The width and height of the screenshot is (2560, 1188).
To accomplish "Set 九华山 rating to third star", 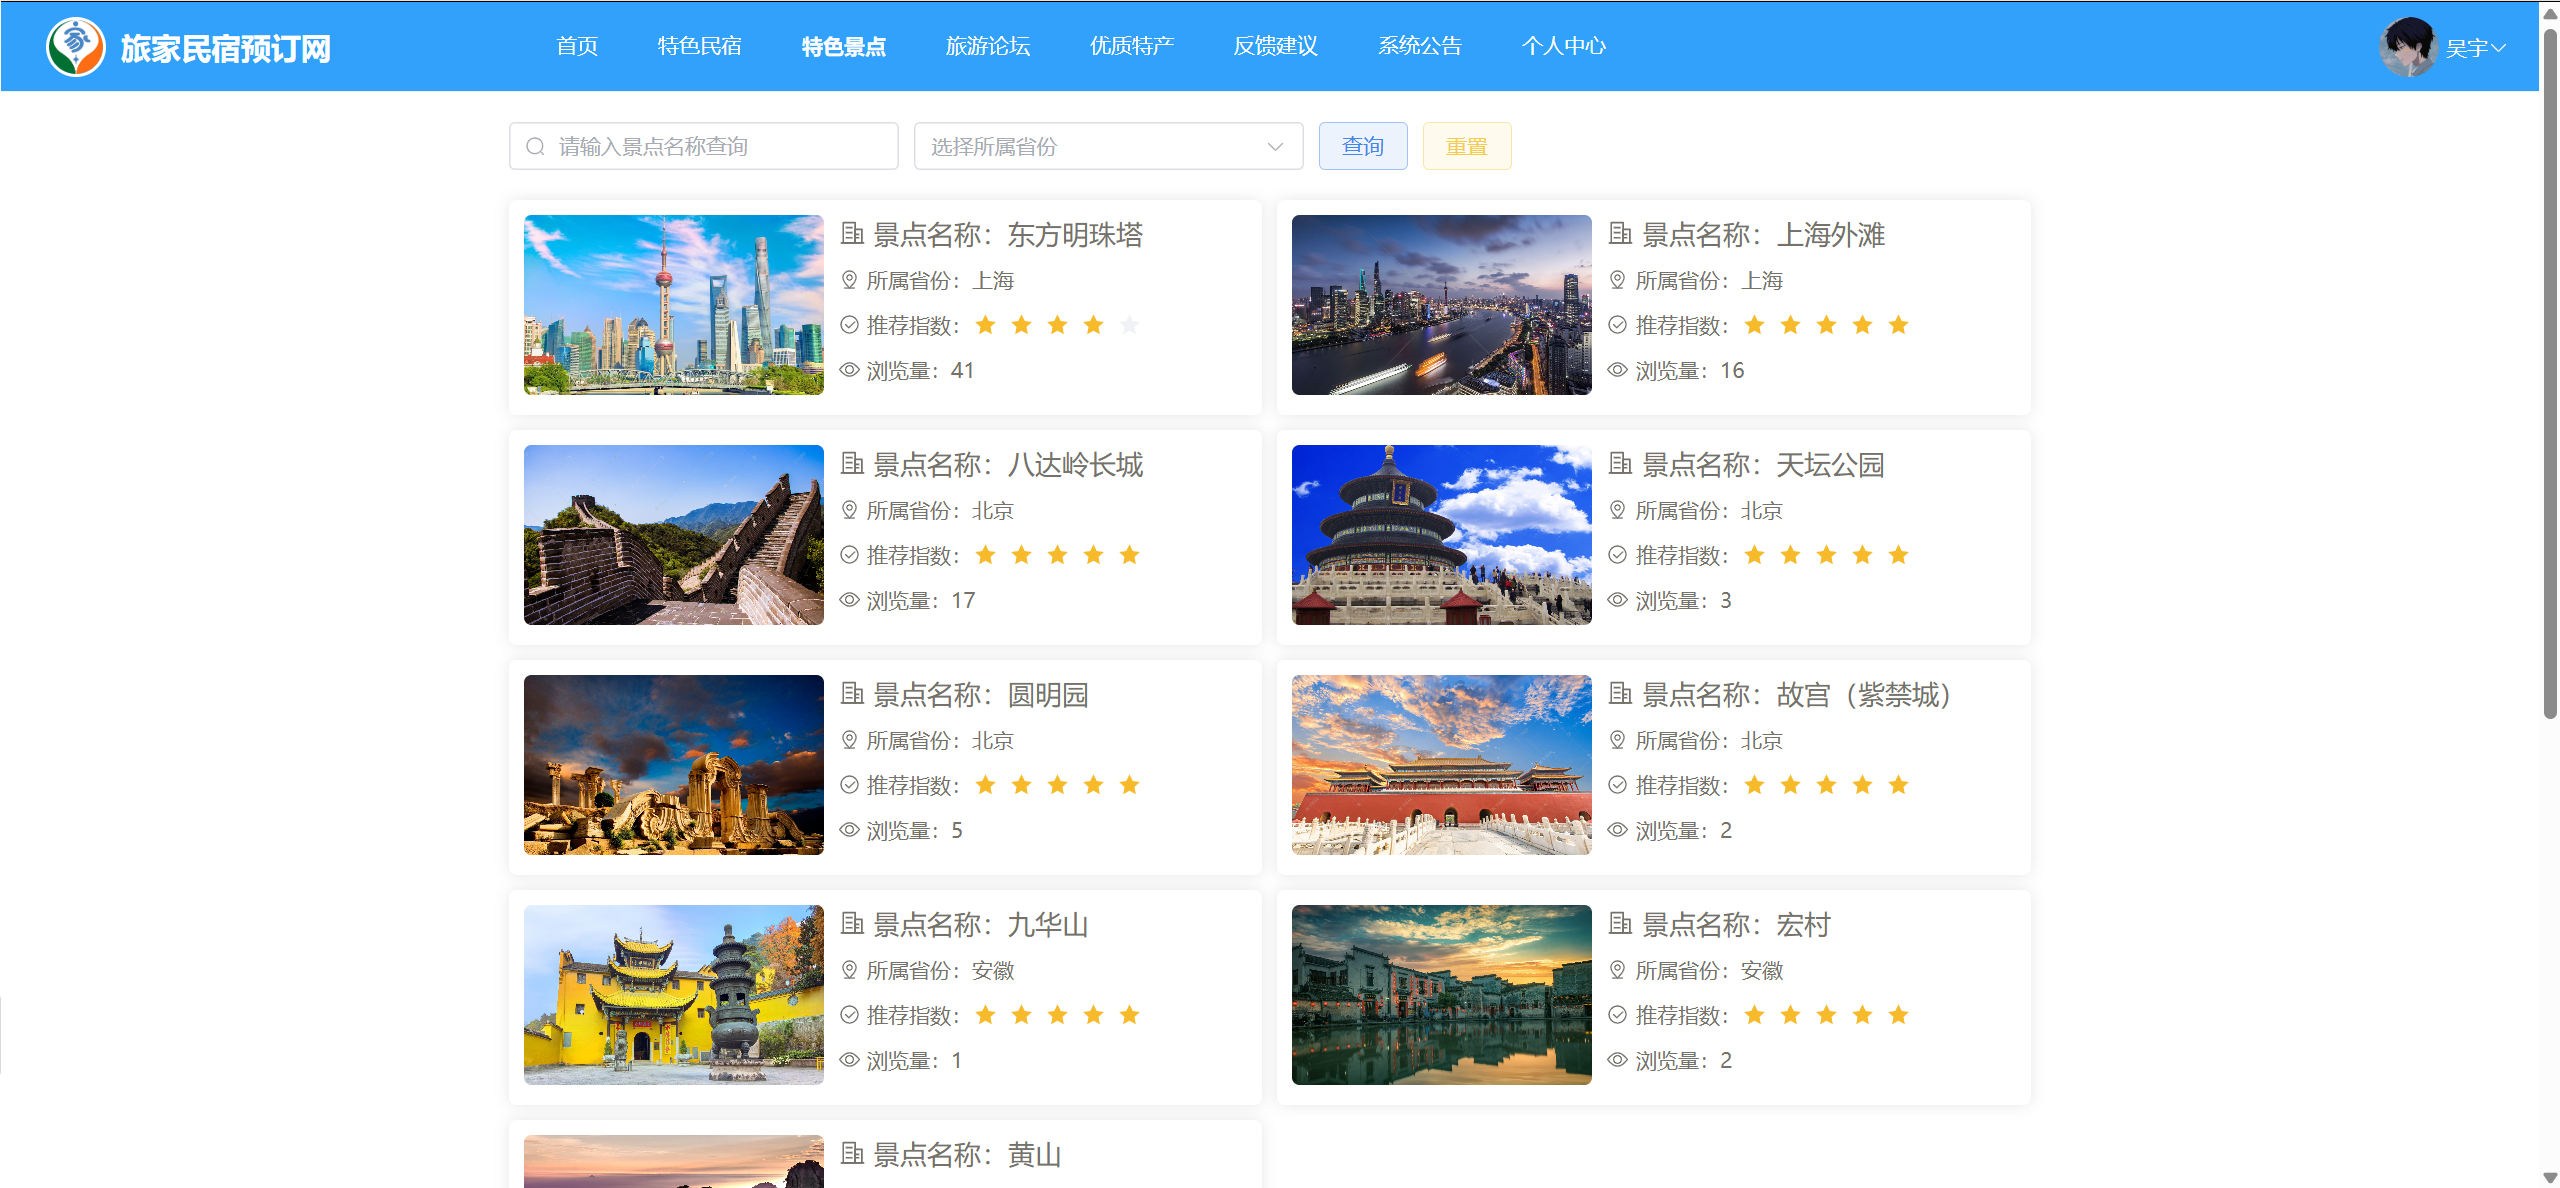I will [1057, 1015].
